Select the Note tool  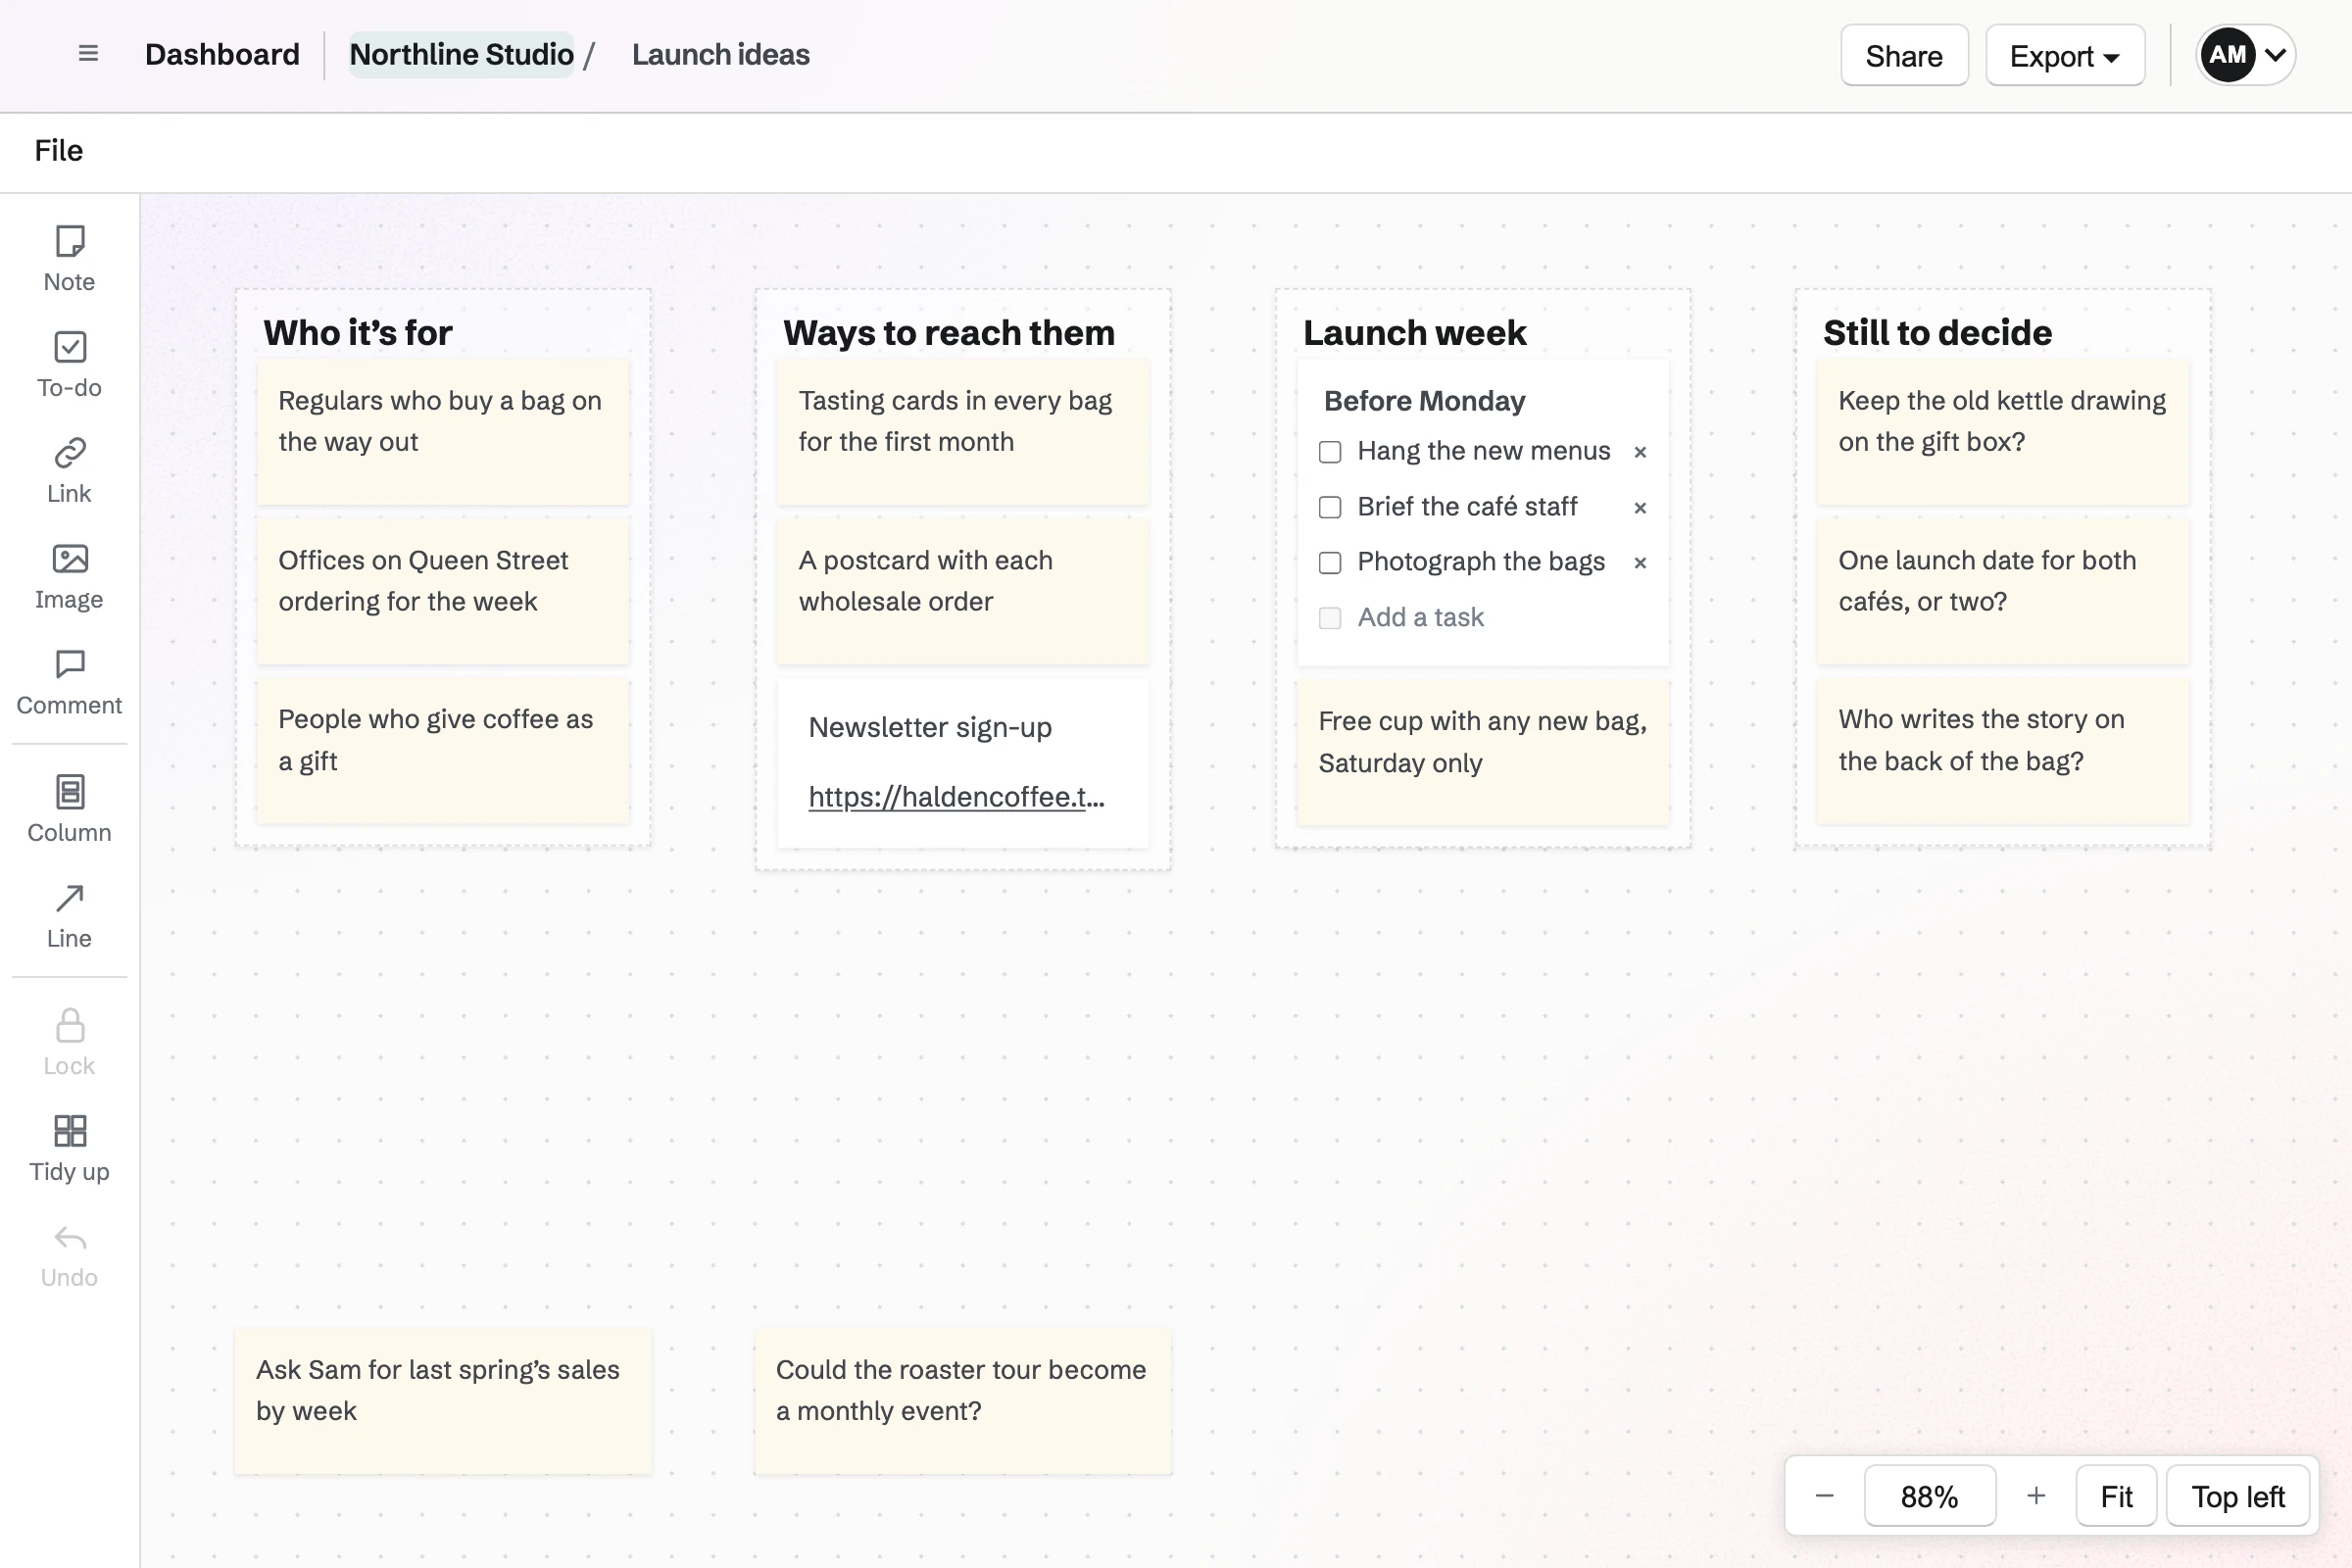pyautogui.click(x=69, y=258)
